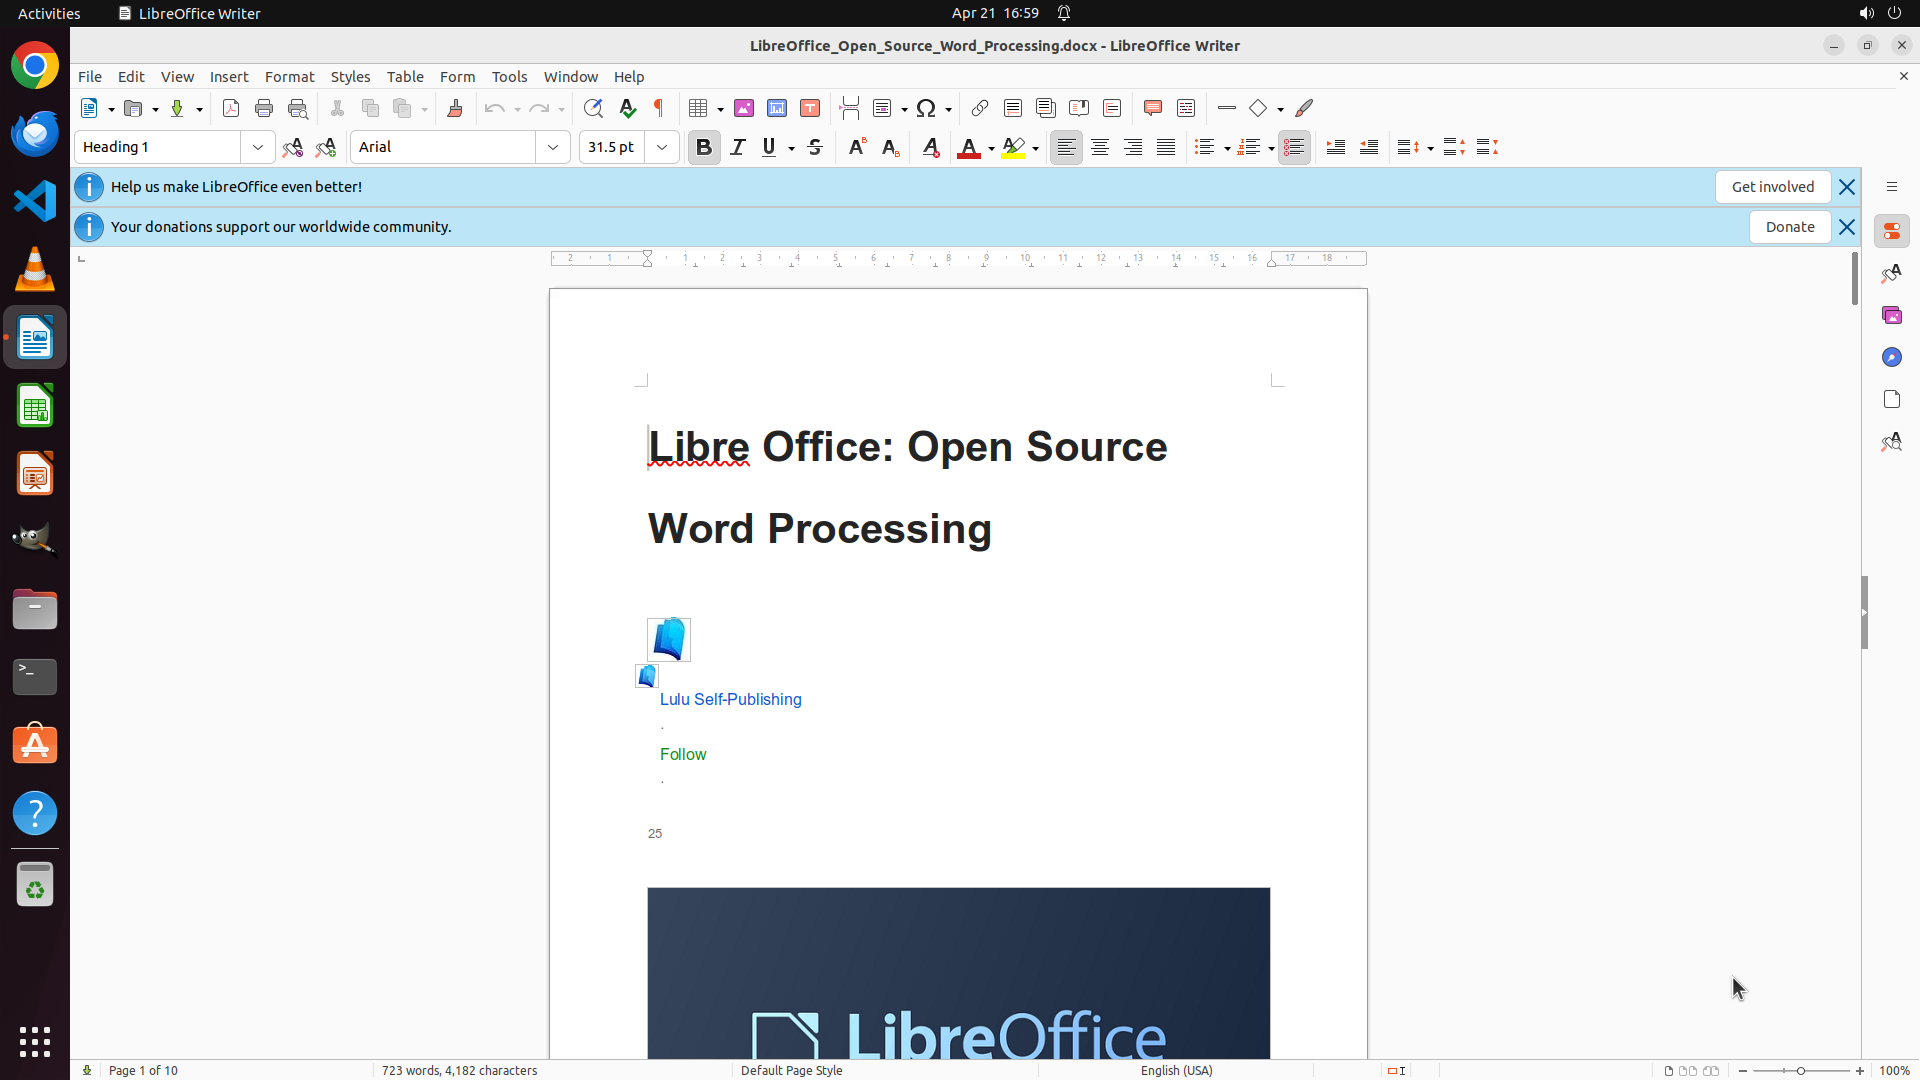Expand the Arial font name dropdown

553,147
